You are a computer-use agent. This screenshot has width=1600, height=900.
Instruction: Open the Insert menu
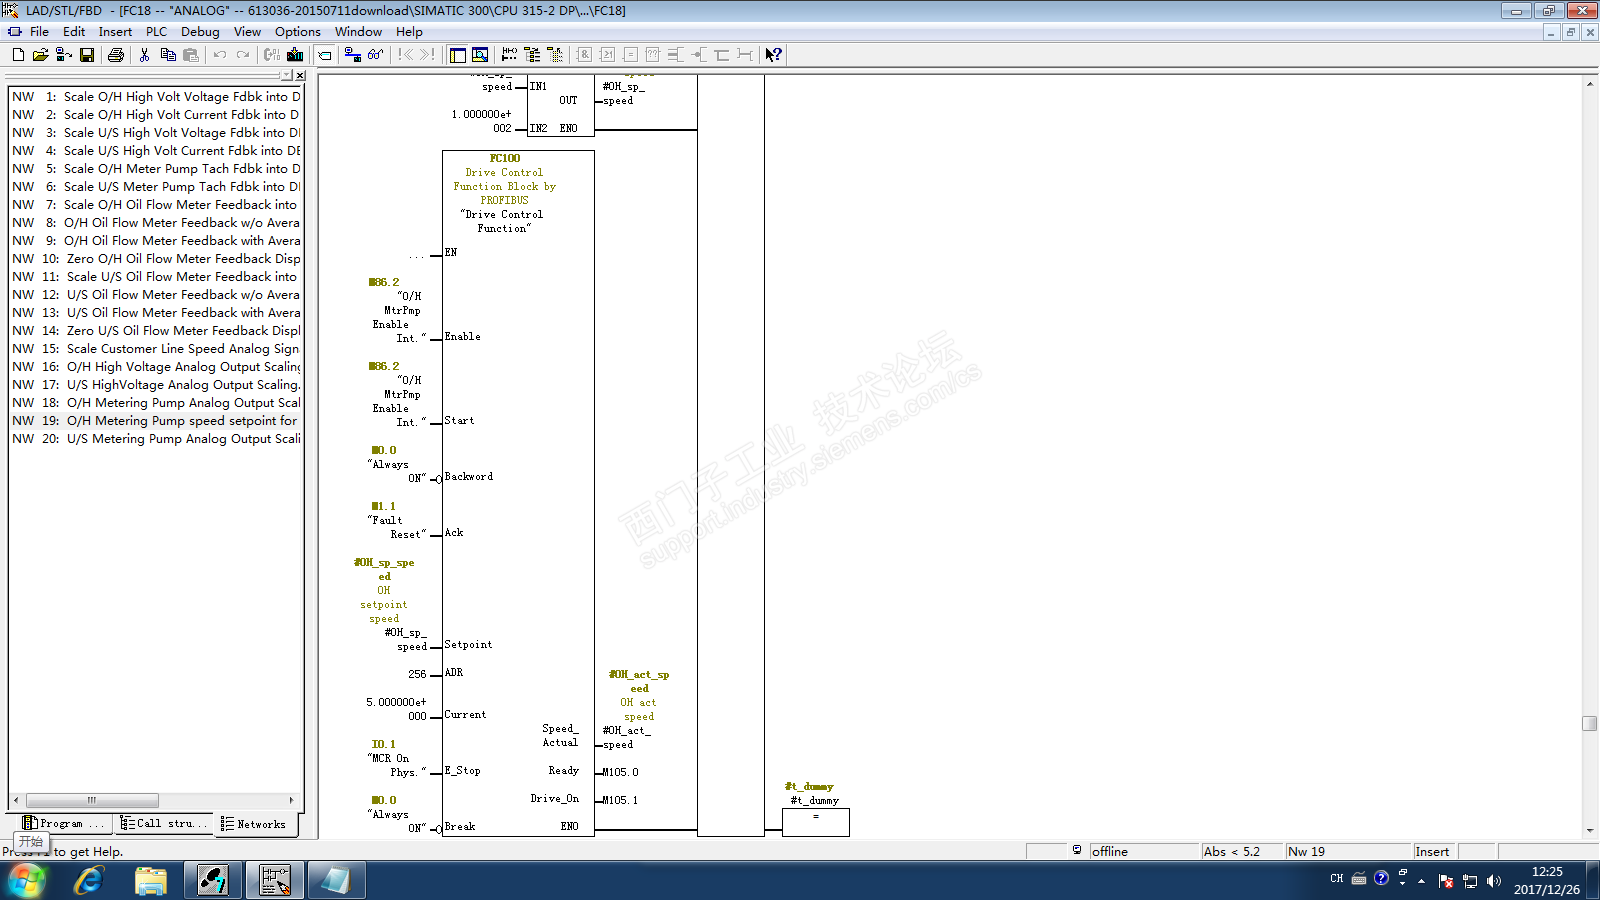(x=115, y=32)
